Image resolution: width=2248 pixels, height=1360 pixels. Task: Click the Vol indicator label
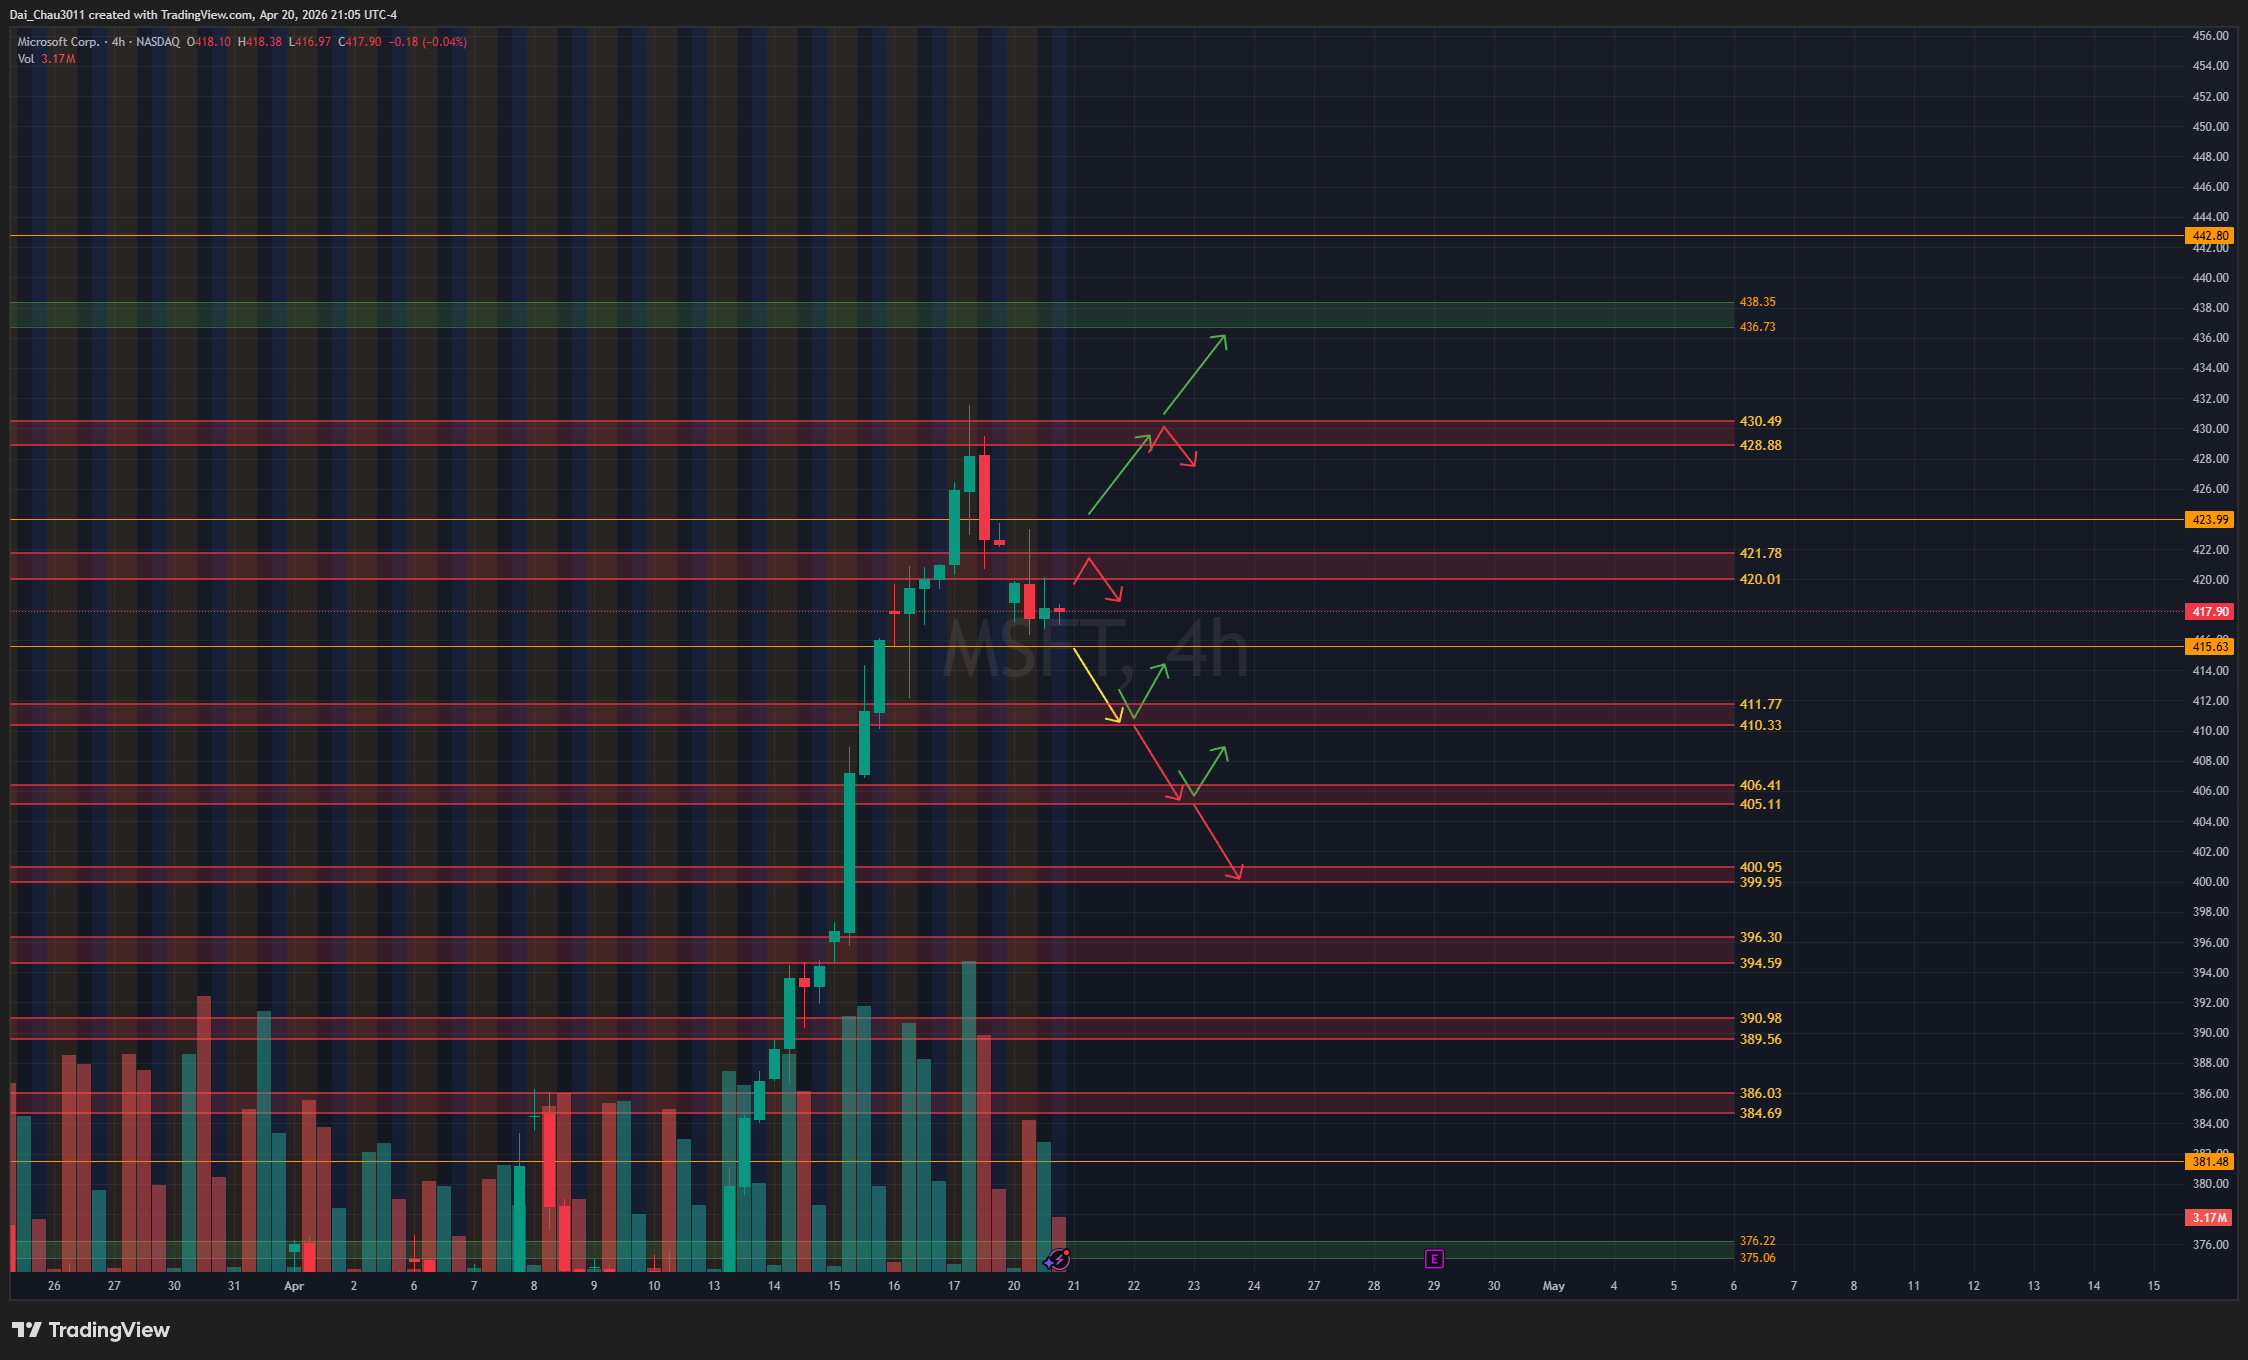click(25, 59)
